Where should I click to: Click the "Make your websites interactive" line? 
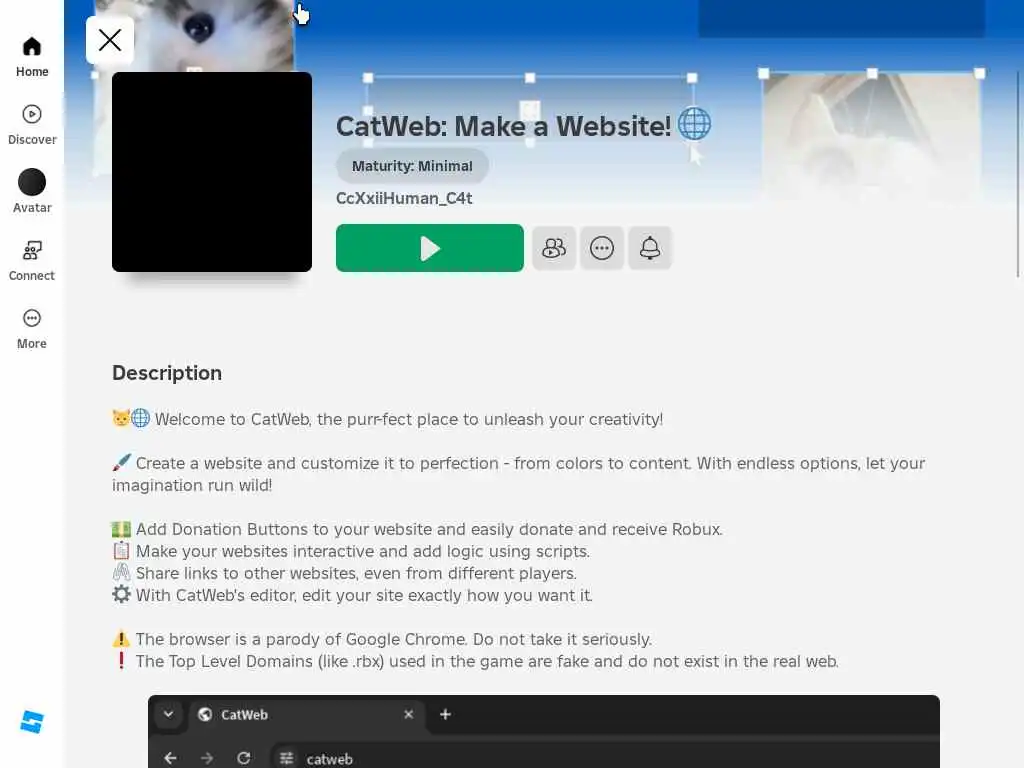[351, 551]
